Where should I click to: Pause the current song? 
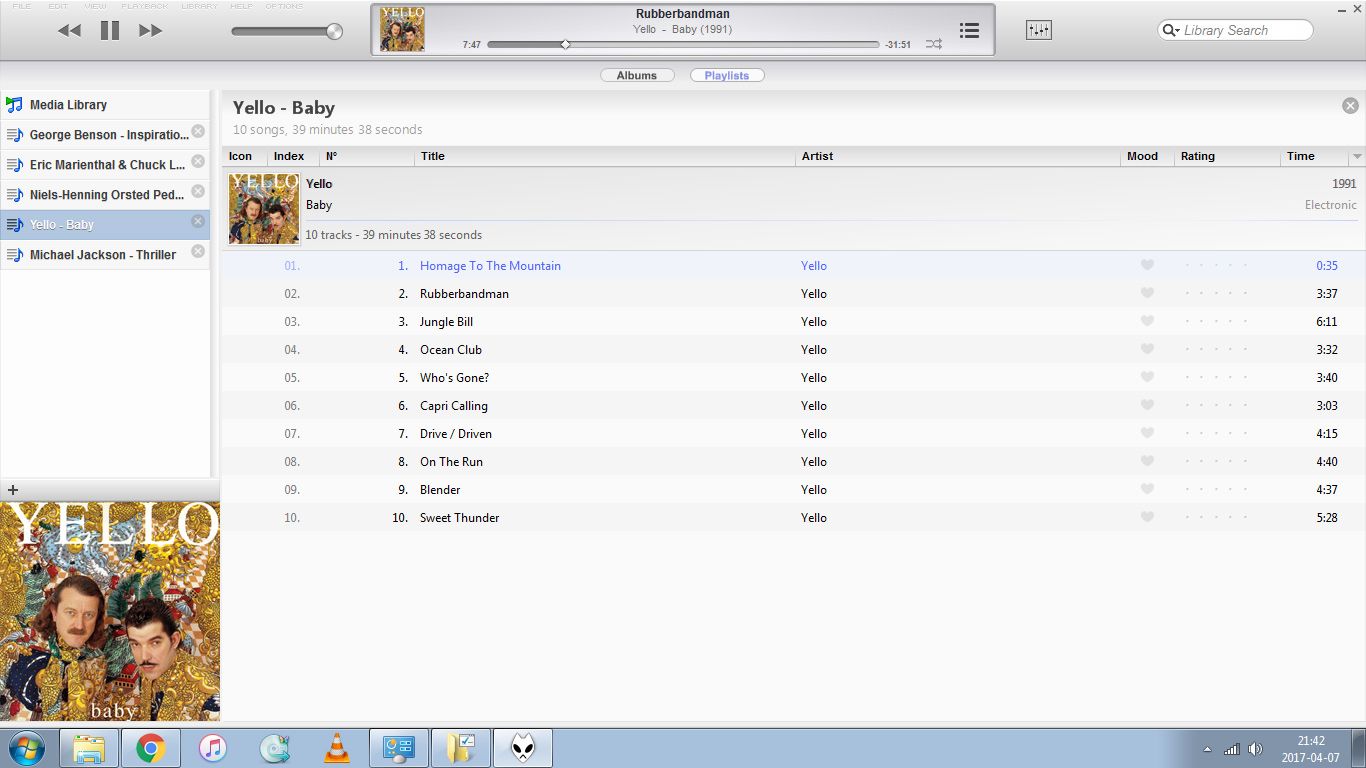(x=110, y=31)
